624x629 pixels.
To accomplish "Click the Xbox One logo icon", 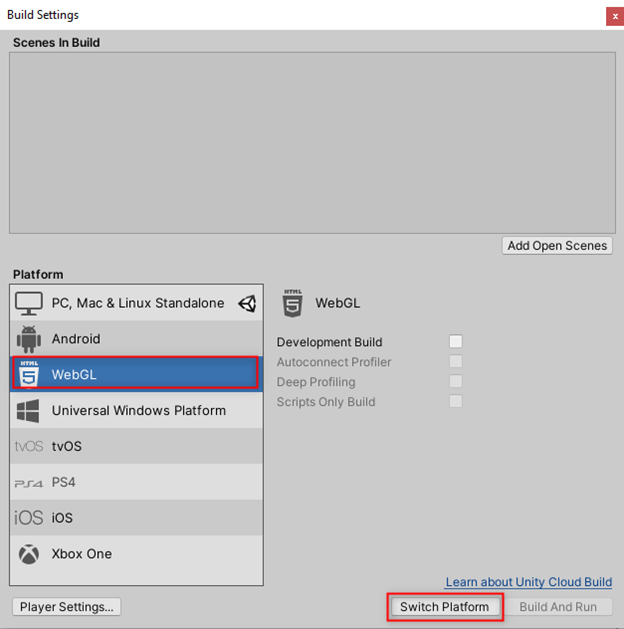I will click(x=29, y=554).
